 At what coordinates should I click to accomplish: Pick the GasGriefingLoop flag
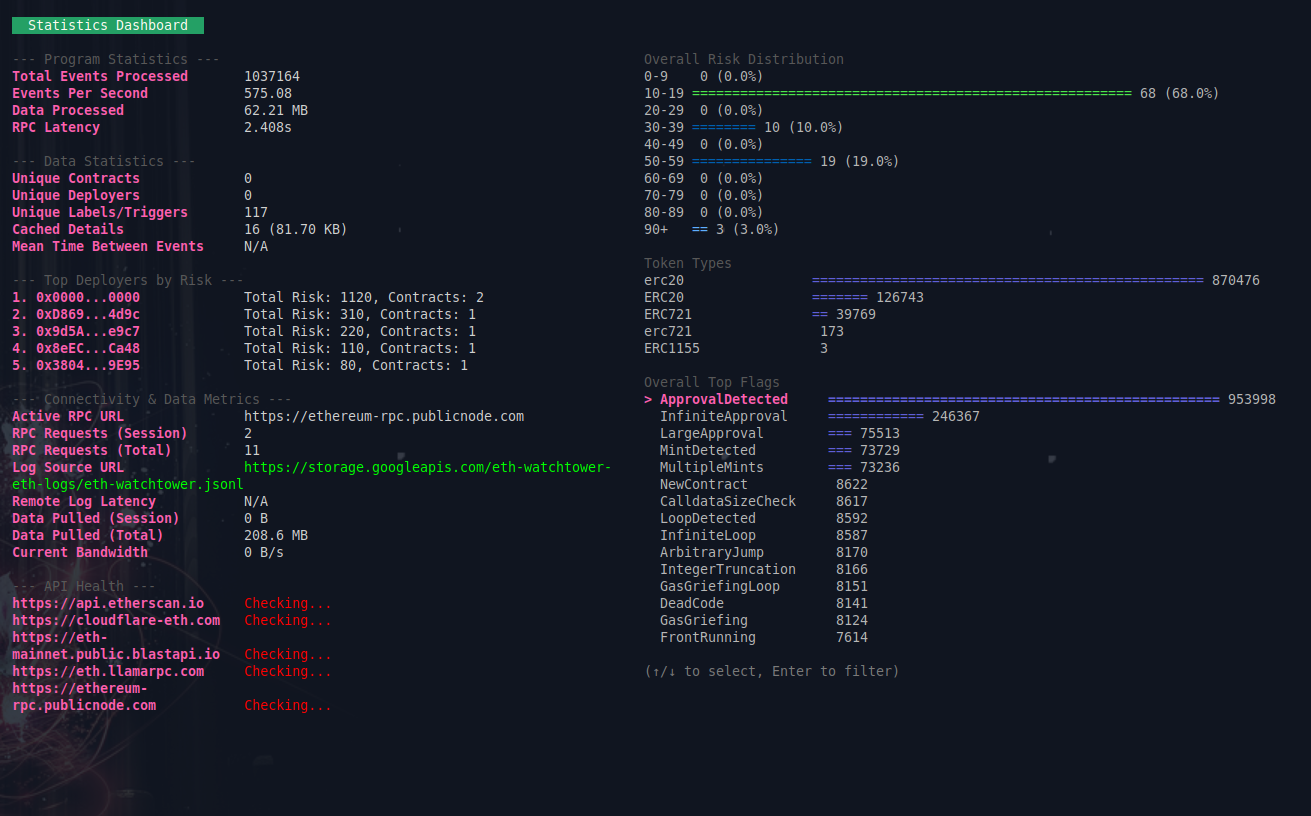tap(719, 587)
